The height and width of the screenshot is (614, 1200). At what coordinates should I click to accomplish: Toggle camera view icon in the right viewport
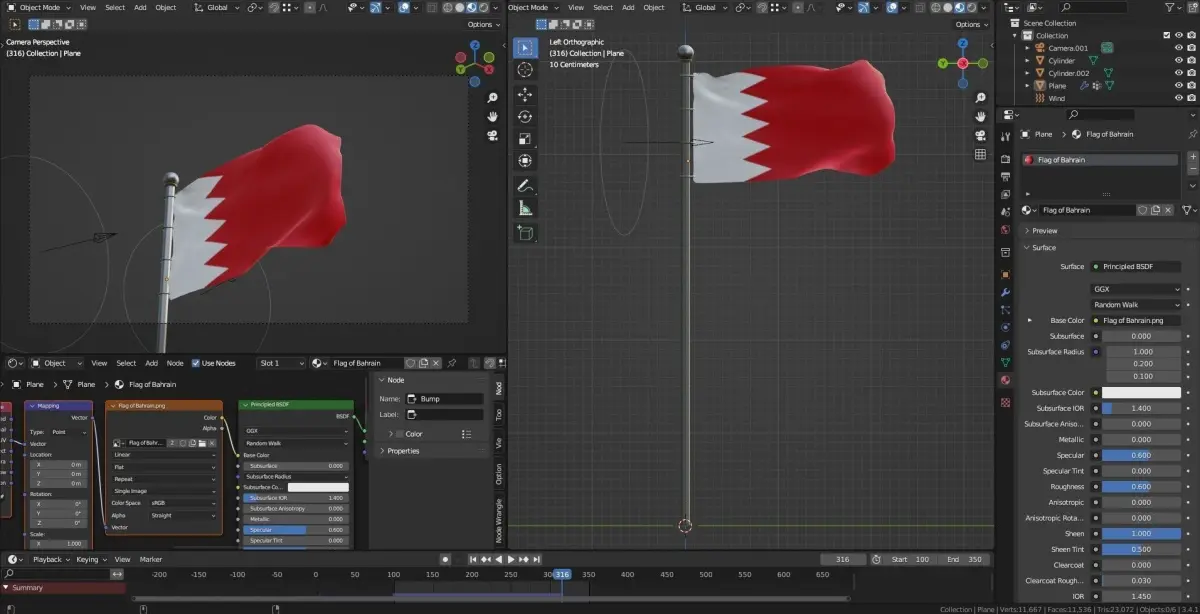point(980,136)
